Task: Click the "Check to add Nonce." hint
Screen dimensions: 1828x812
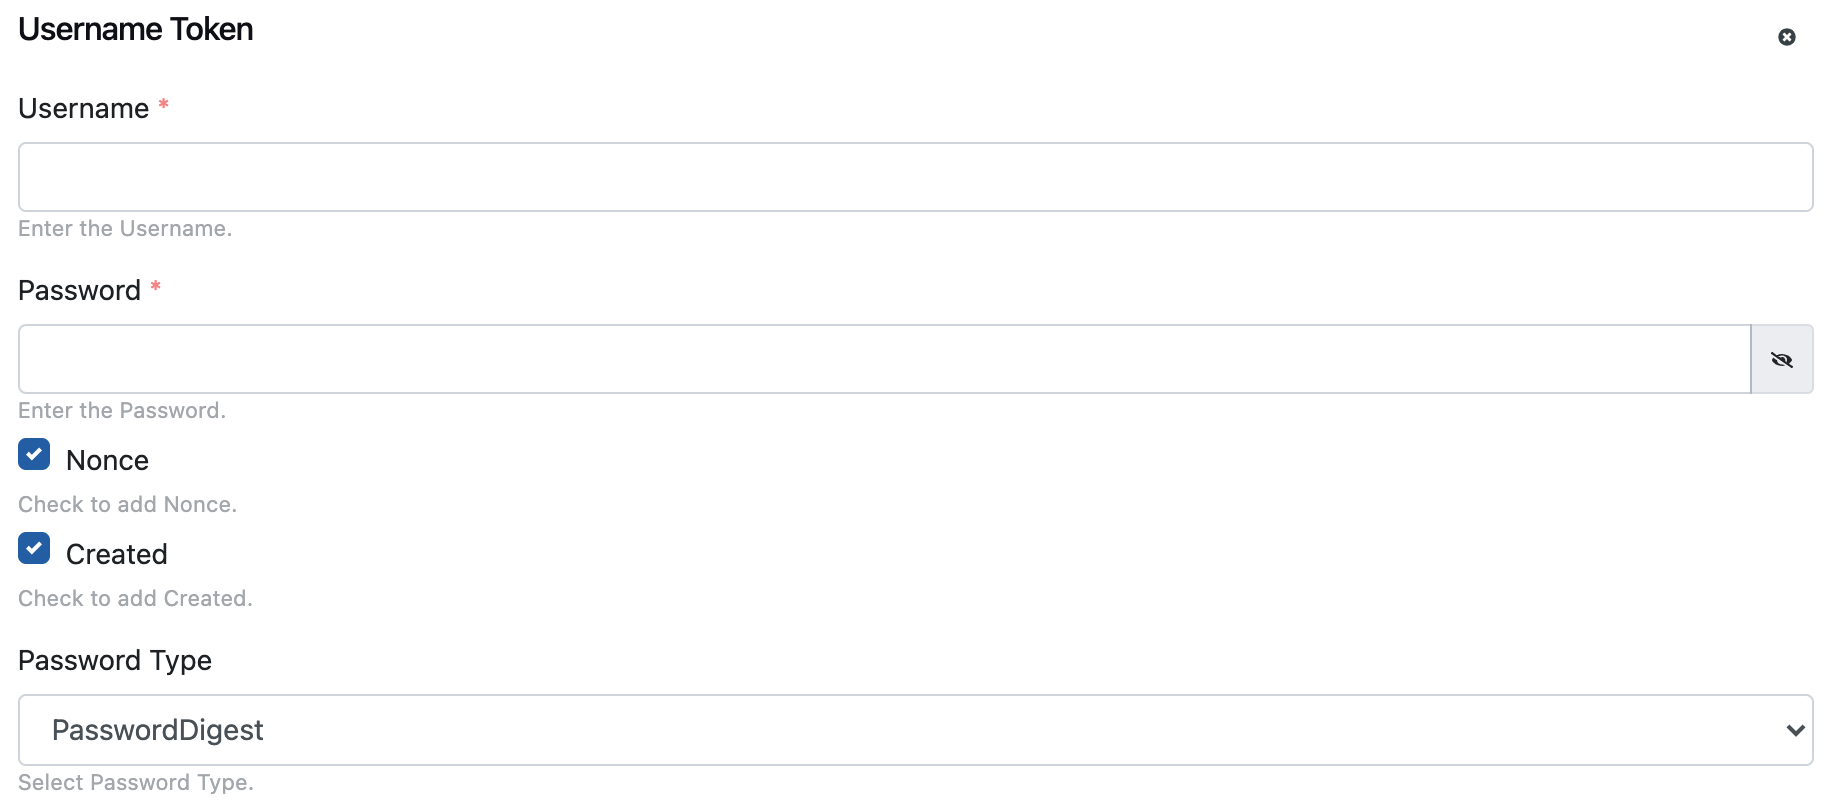Action: pyautogui.click(x=127, y=505)
